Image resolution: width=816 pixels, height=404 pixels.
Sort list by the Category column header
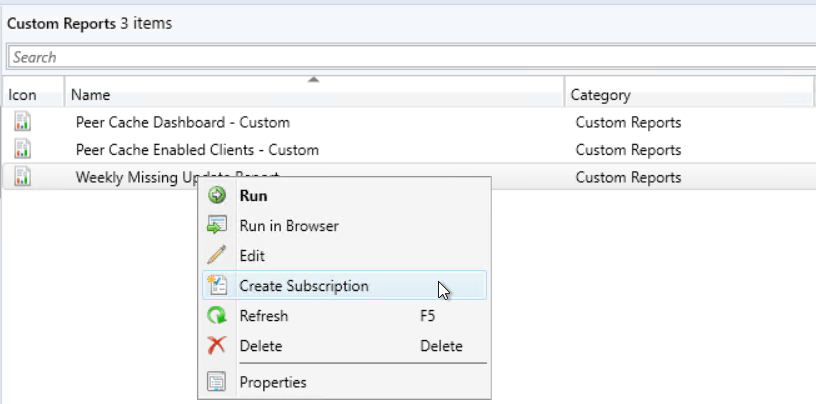point(600,95)
